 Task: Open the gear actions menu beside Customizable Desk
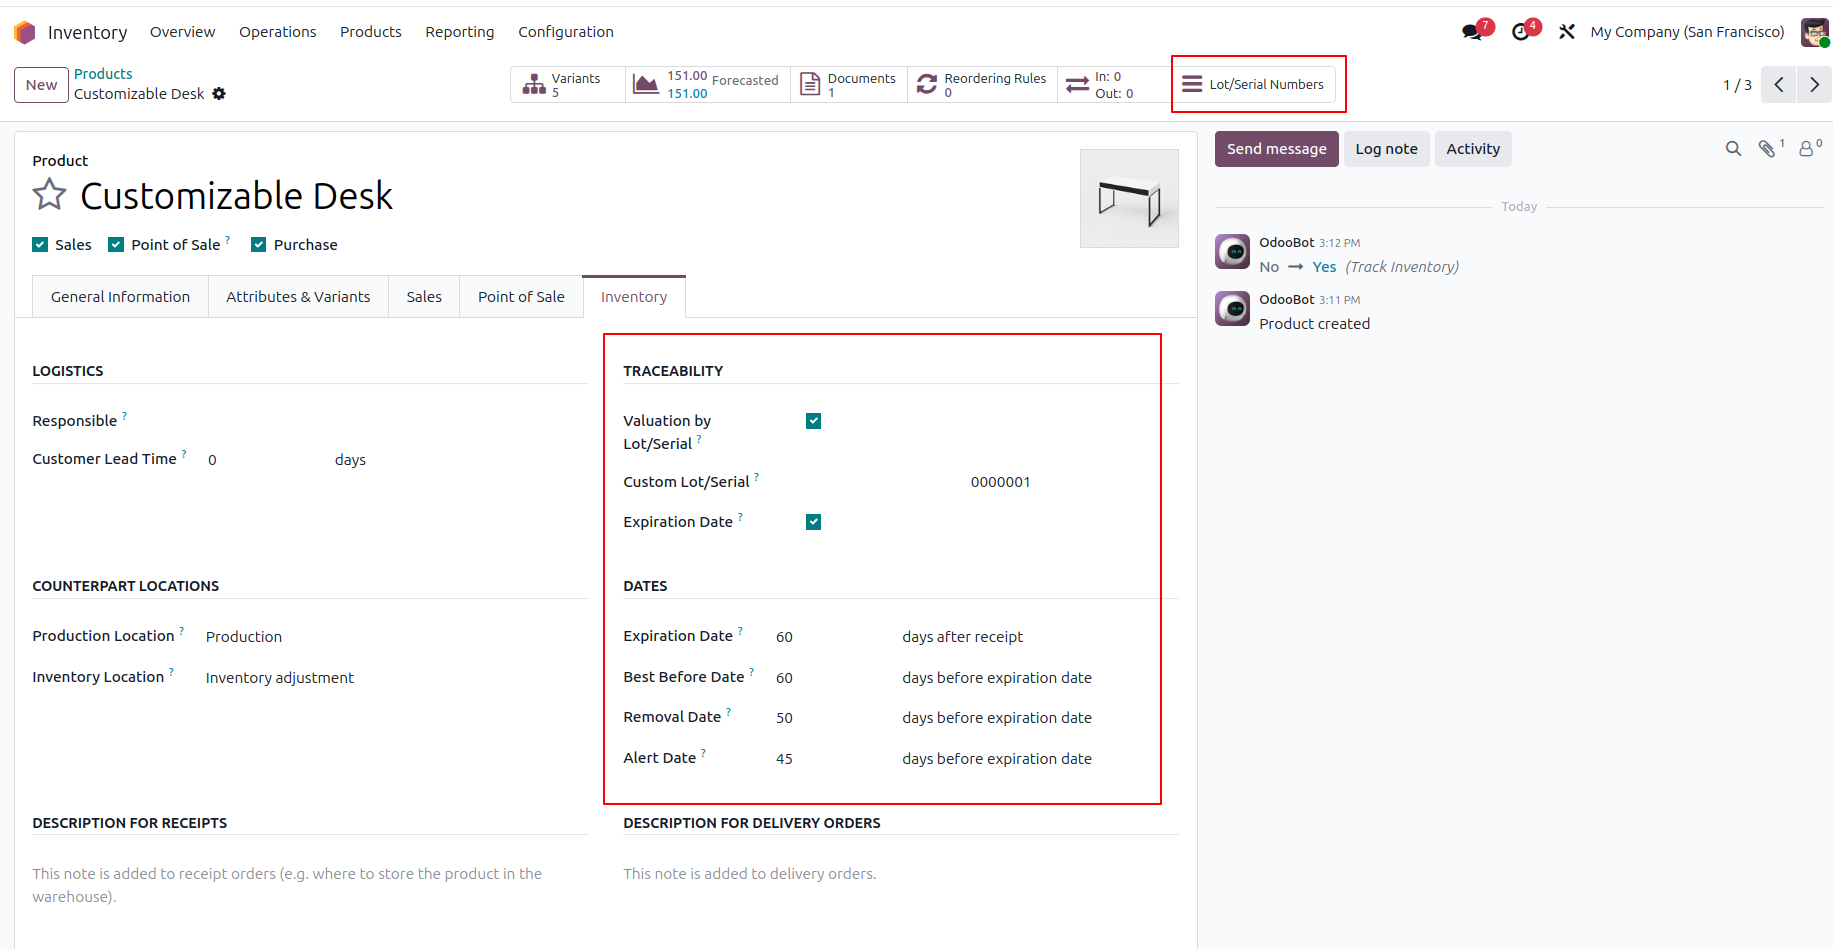[x=219, y=94]
